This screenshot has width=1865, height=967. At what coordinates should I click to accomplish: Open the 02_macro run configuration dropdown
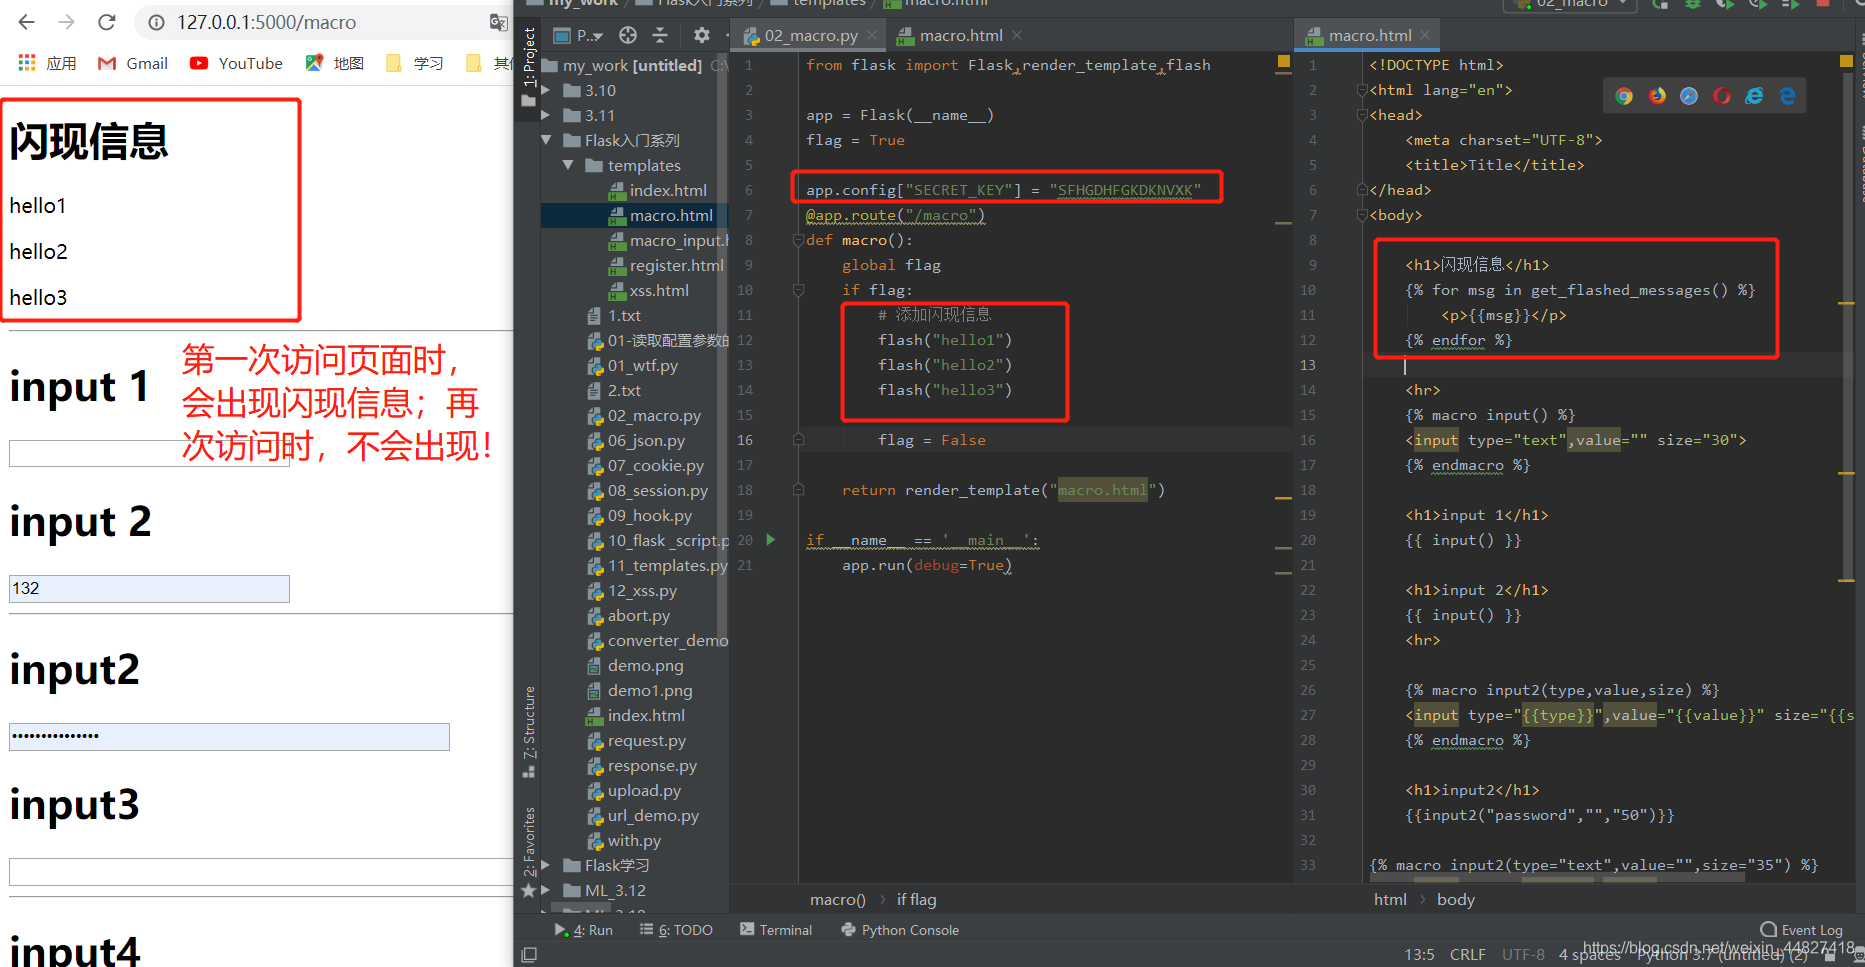click(1573, 4)
